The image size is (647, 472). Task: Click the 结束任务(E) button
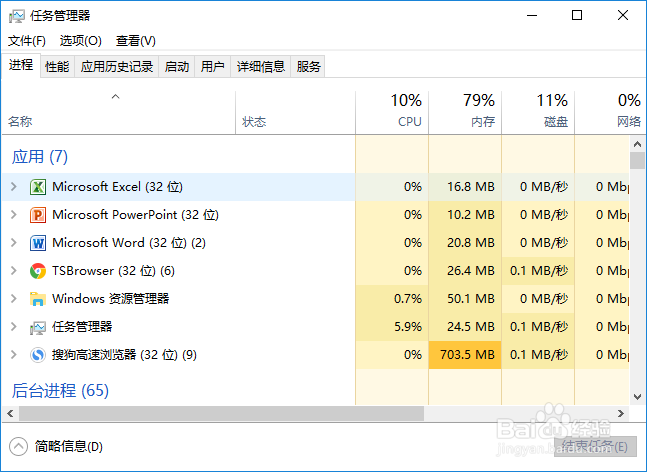pos(595,446)
